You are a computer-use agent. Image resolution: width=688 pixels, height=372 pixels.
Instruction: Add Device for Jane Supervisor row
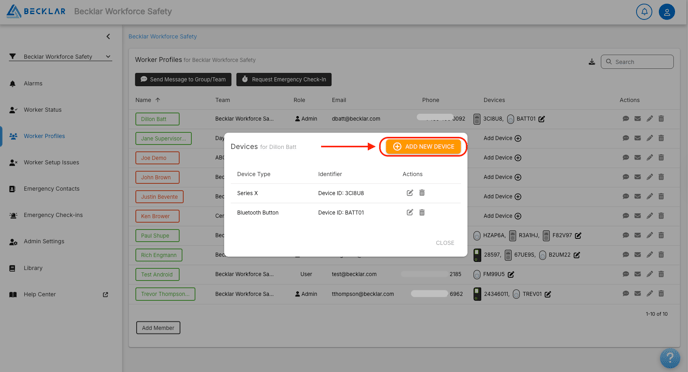pos(502,138)
